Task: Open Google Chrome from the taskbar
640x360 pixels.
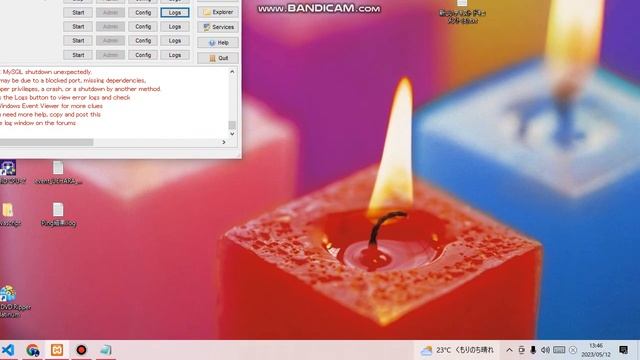Action: [33, 350]
